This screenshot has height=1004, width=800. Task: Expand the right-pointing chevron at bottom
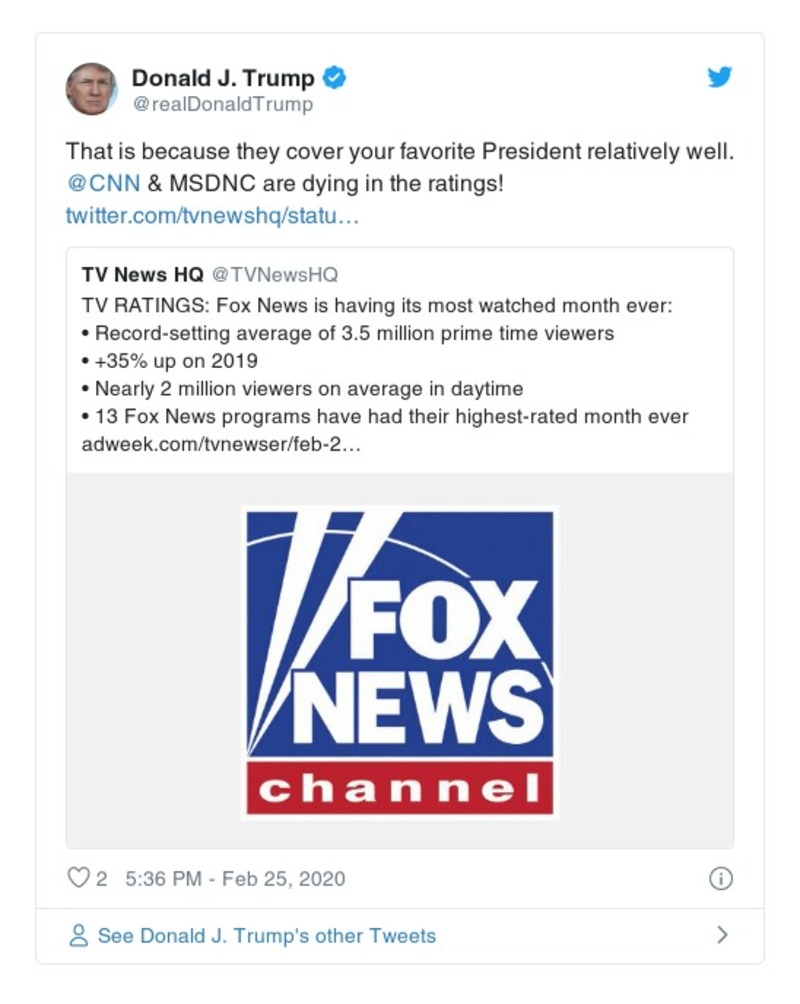pyautogui.click(x=722, y=935)
